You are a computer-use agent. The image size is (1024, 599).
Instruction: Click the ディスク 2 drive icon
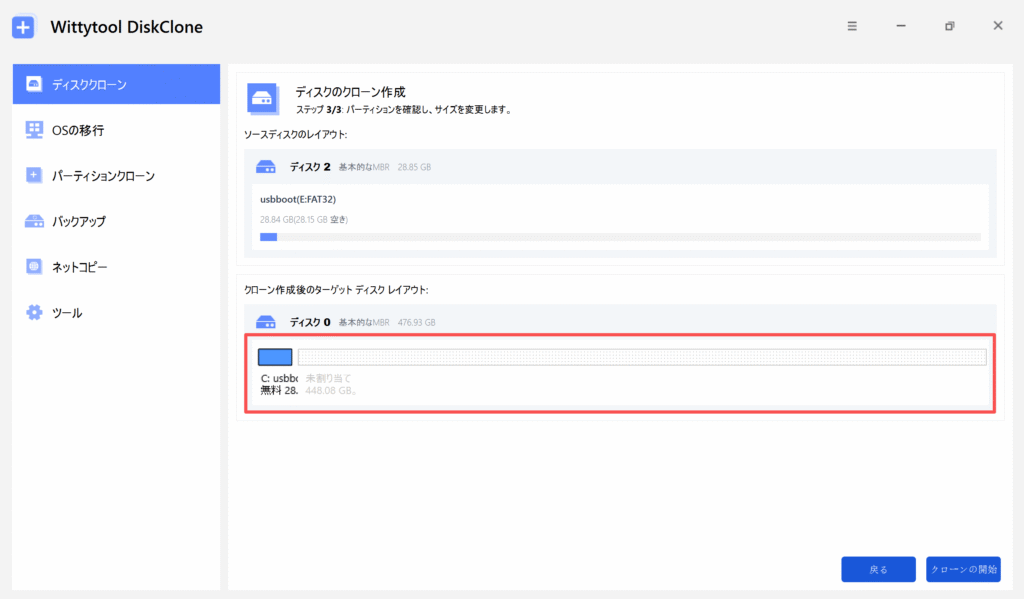click(266, 167)
